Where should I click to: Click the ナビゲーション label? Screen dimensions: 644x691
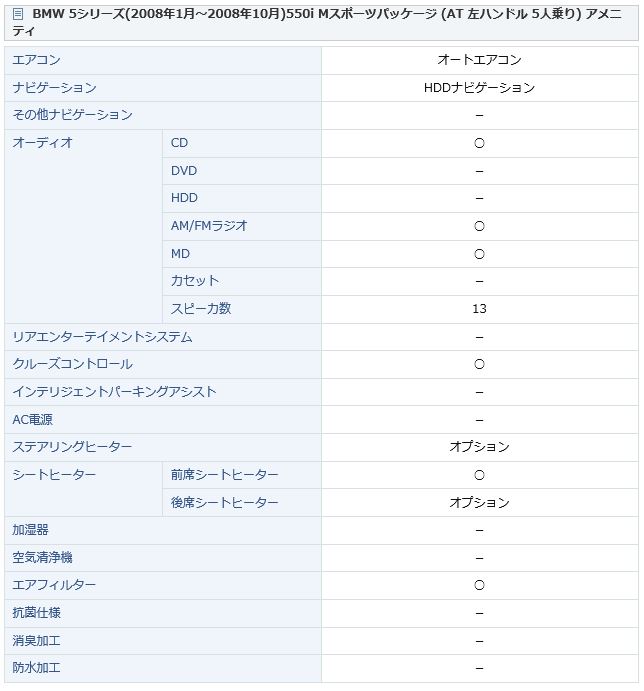click(x=54, y=88)
